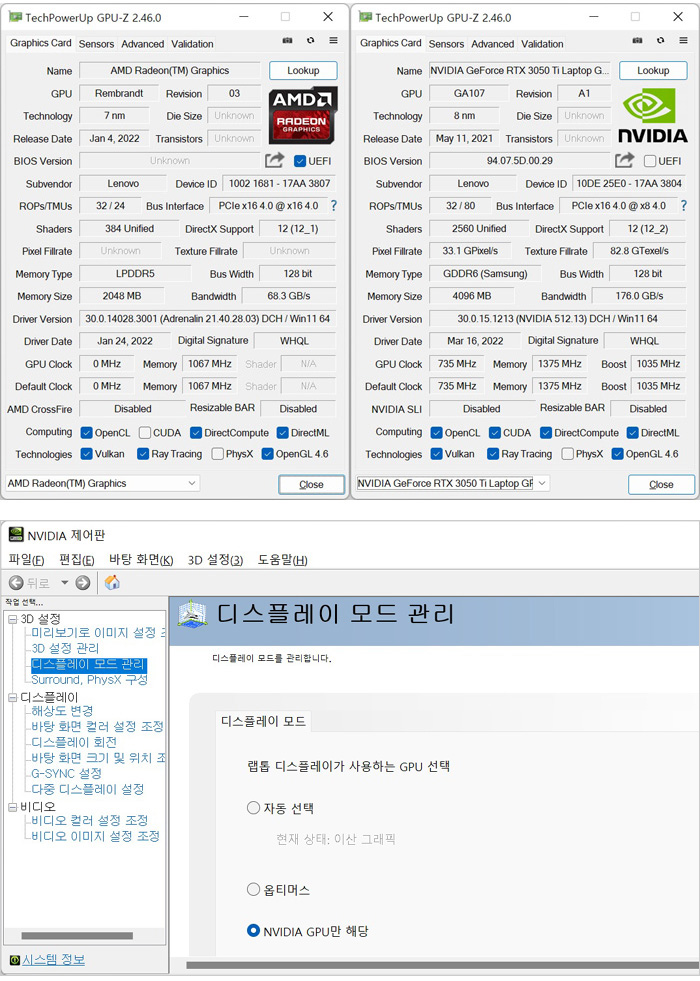Select 다중 디스플레이 설정 tree item
The image size is (700, 981).
(x=88, y=789)
